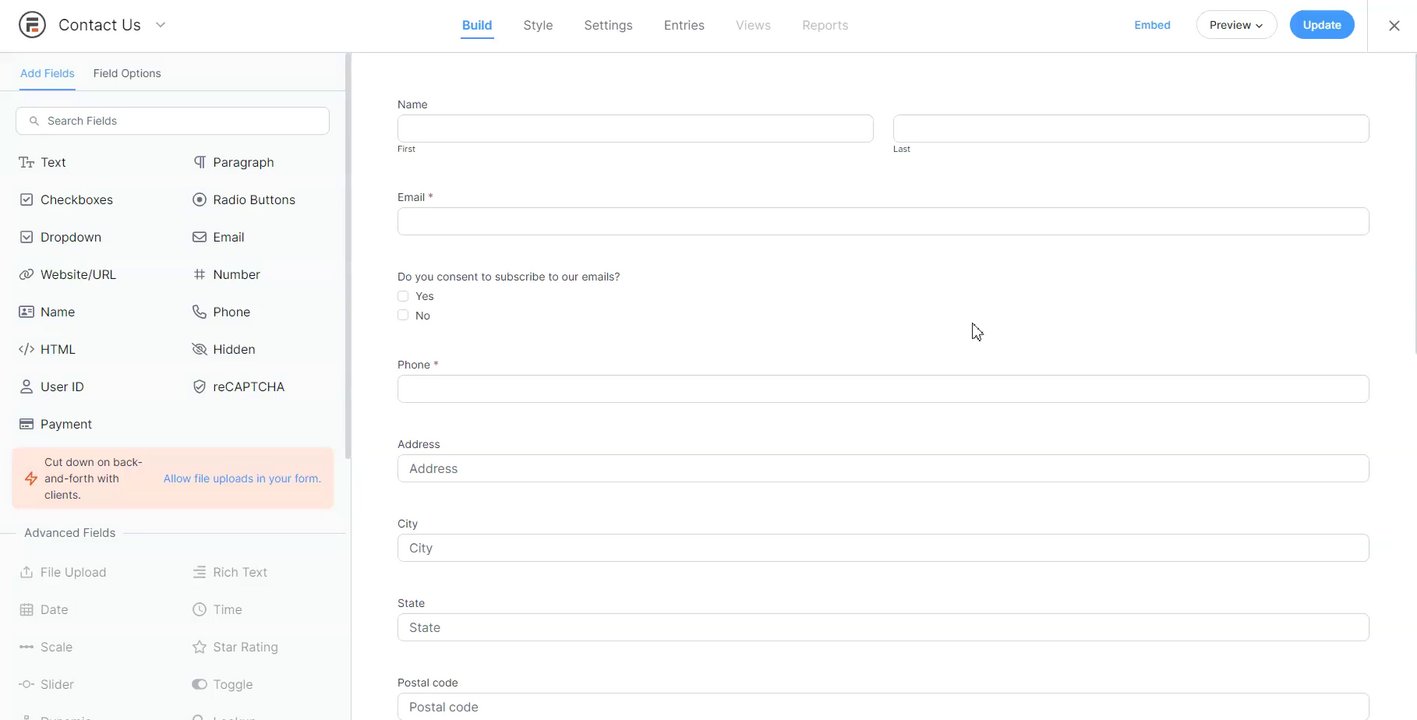Open the Field Options tab
Image resolution: width=1417 pixels, height=720 pixels.
click(x=127, y=73)
